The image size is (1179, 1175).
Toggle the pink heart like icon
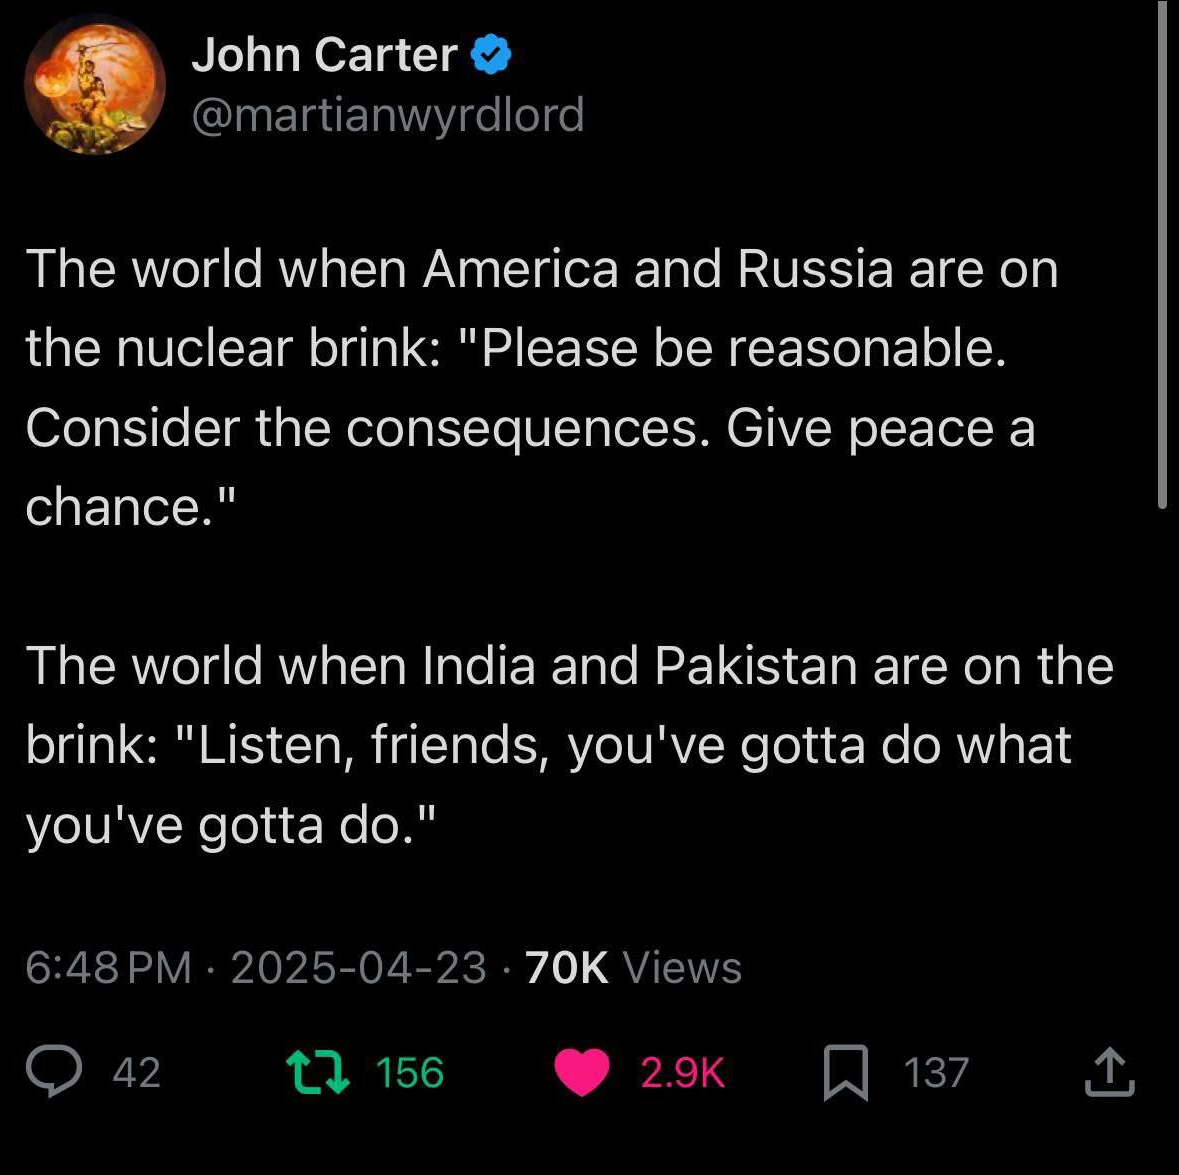[x=582, y=1072]
